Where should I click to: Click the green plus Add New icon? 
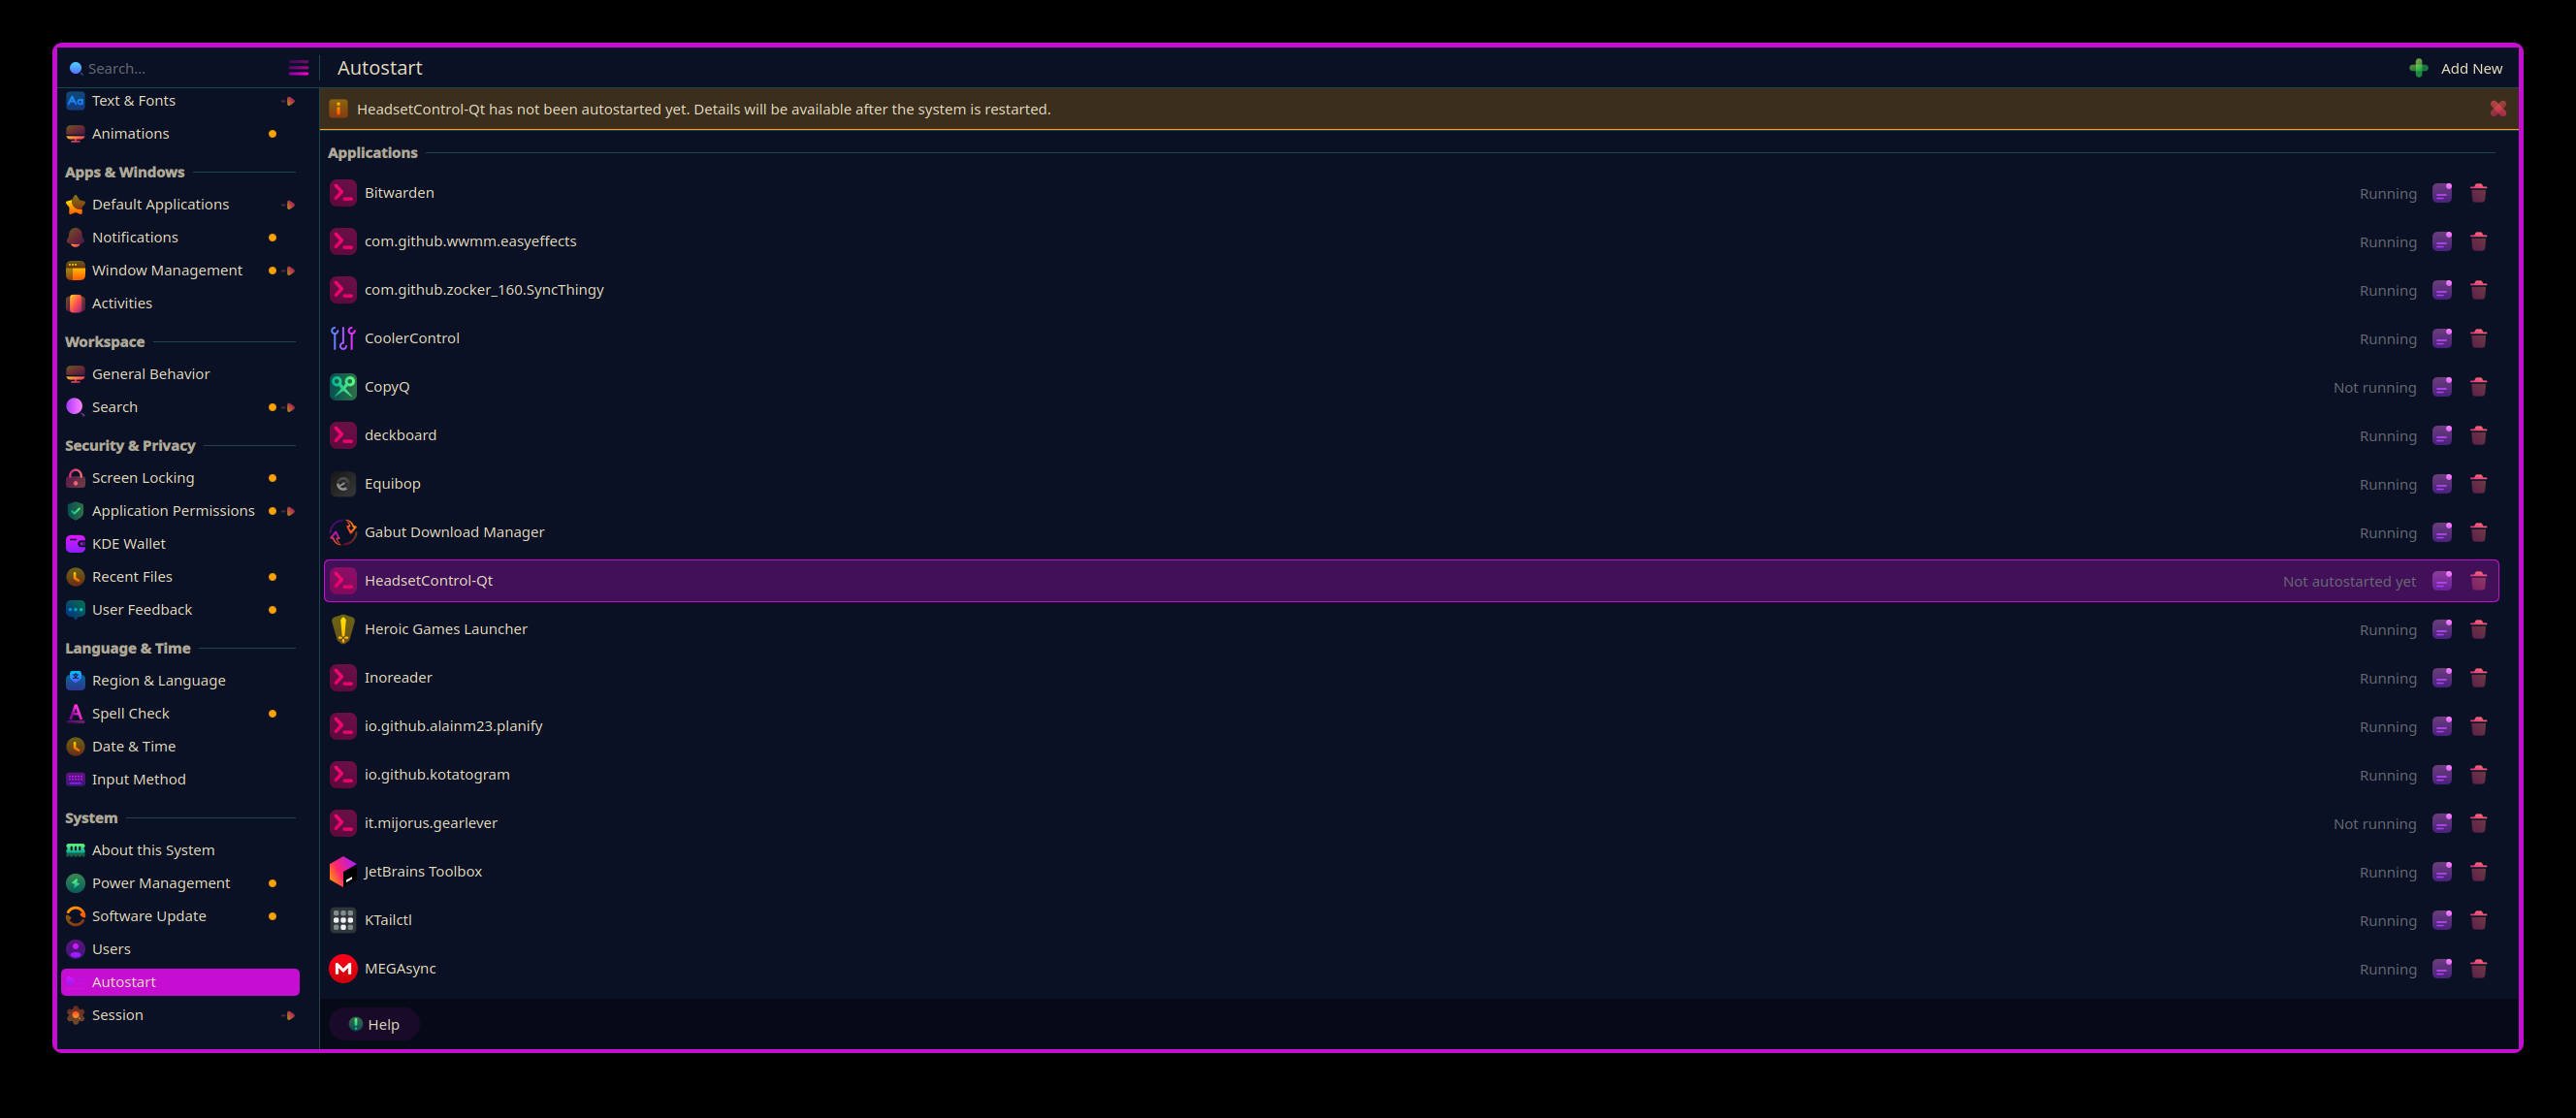(x=2418, y=68)
